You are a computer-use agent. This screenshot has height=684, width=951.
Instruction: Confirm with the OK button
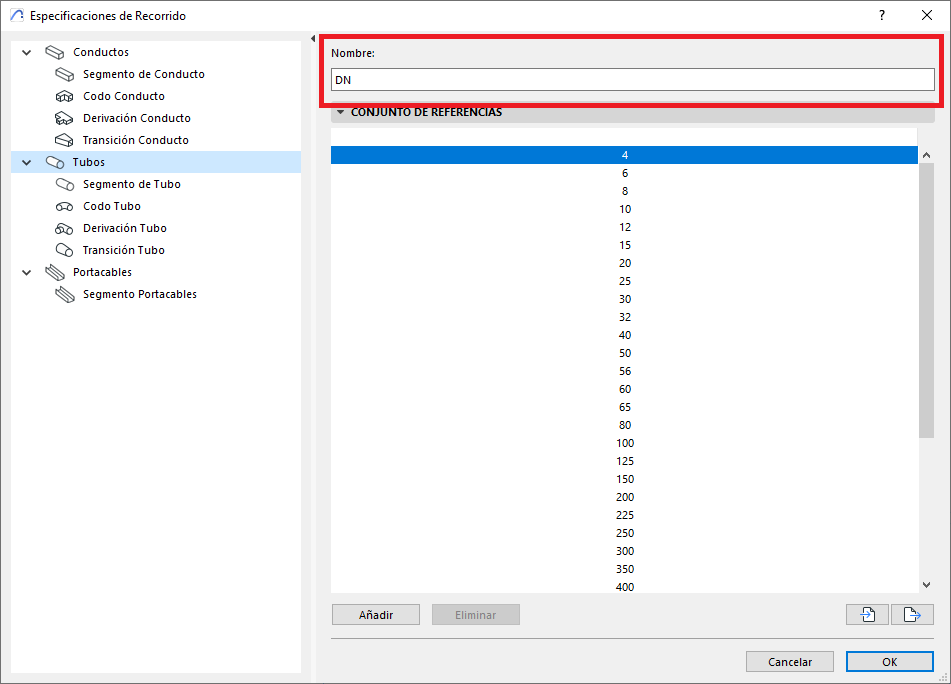pos(889,662)
